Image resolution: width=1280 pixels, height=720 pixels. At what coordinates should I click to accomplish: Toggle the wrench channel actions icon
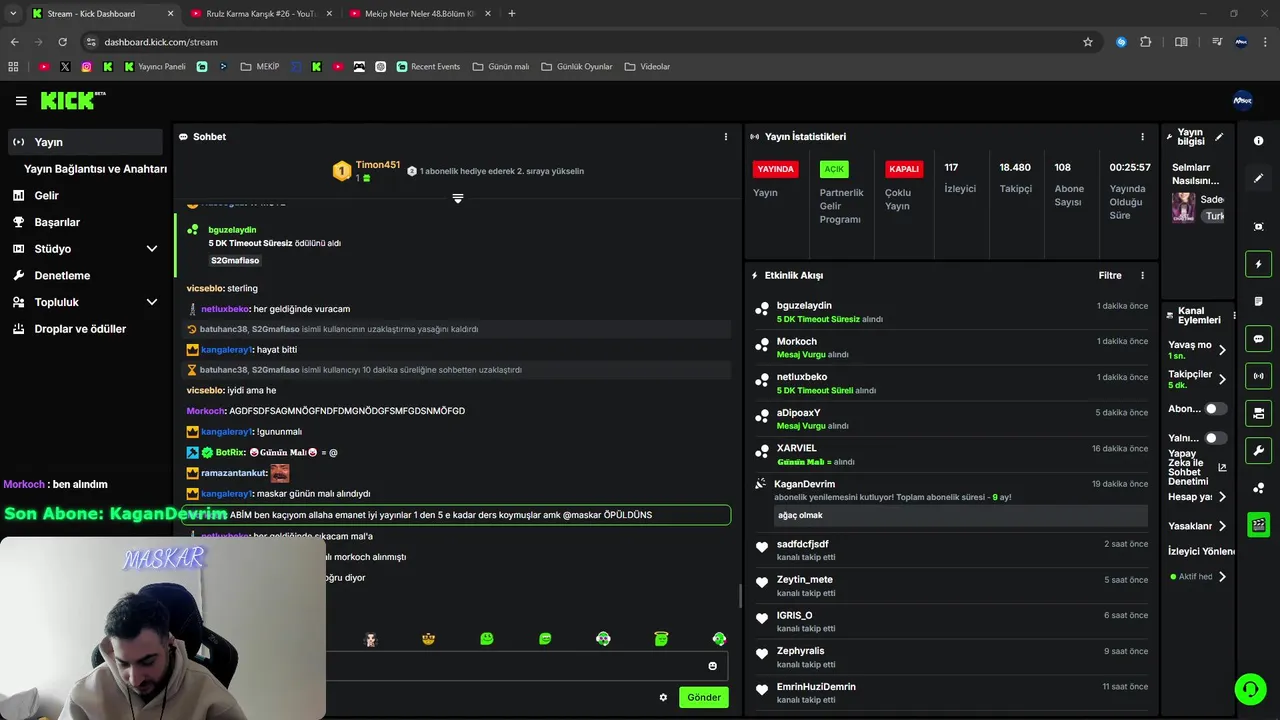click(1258, 450)
